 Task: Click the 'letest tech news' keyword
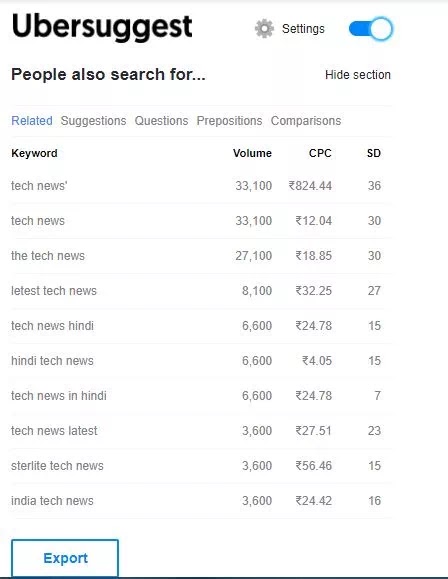54,291
